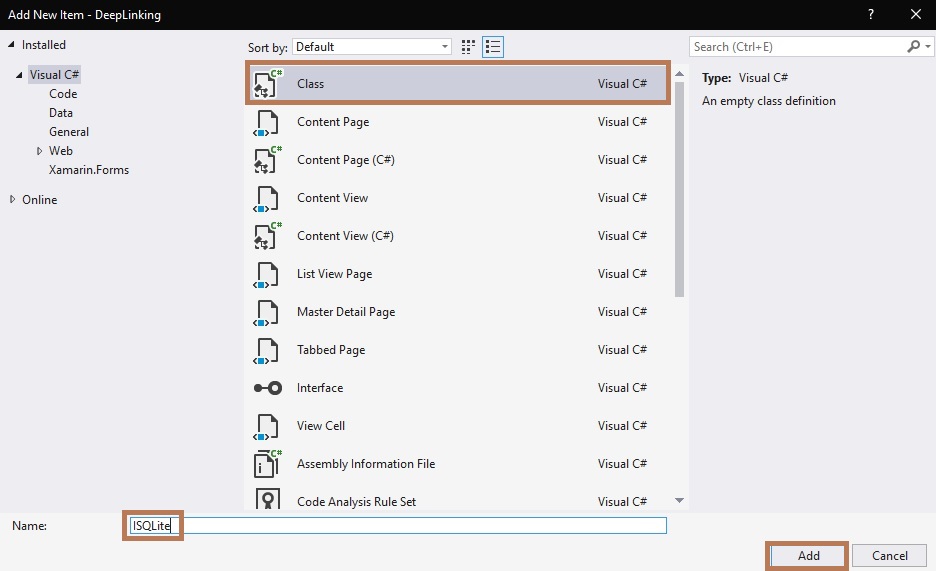Select the "Content Page" template name
The height and width of the screenshot is (571, 936).
[333, 122]
